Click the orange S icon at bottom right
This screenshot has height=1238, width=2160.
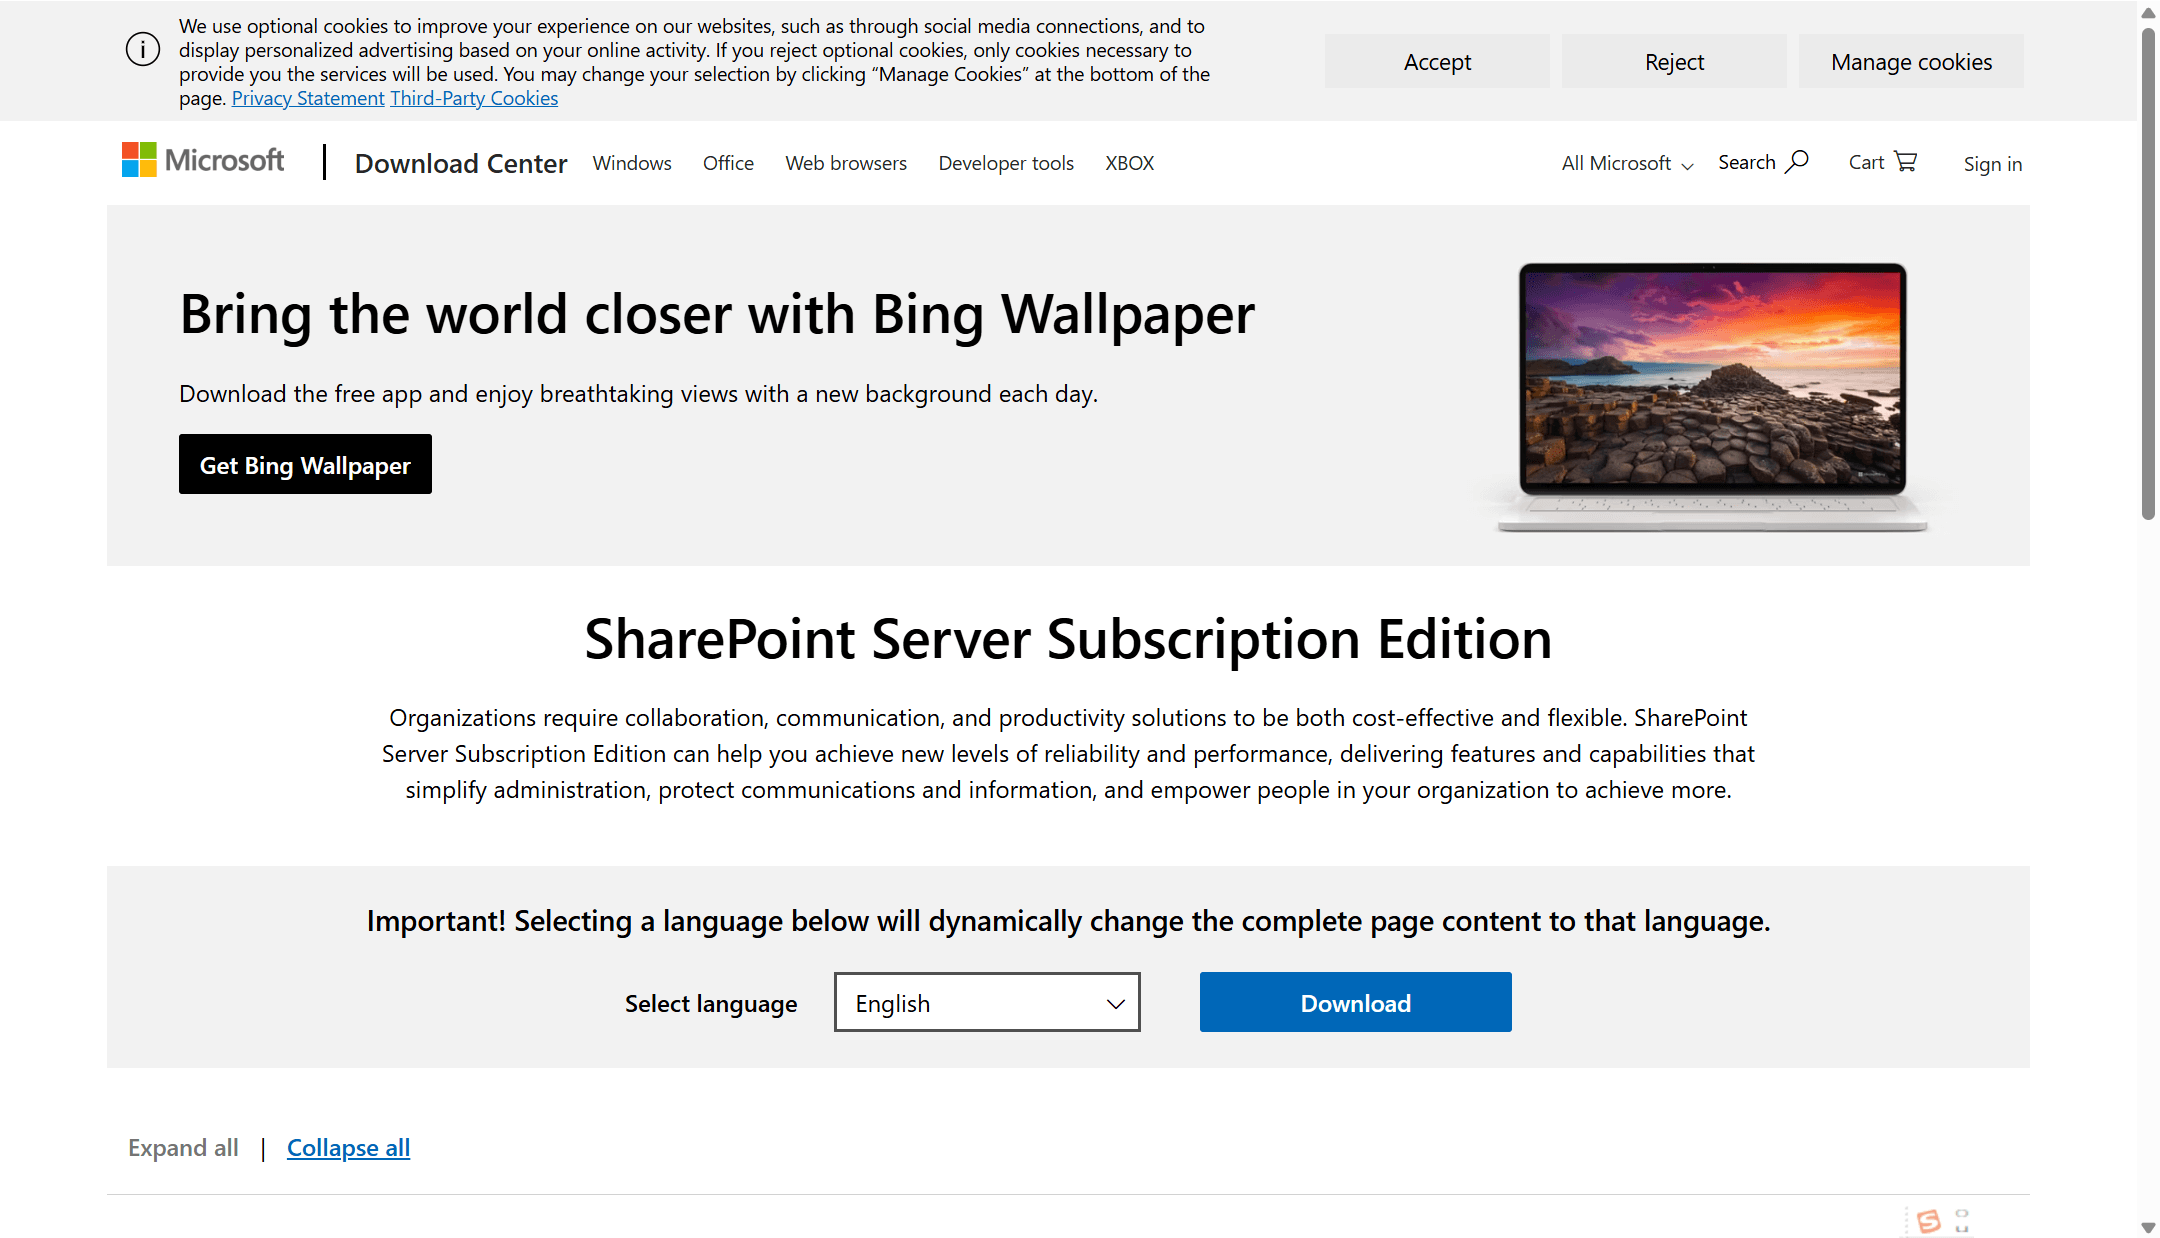tap(1928, 1221)
